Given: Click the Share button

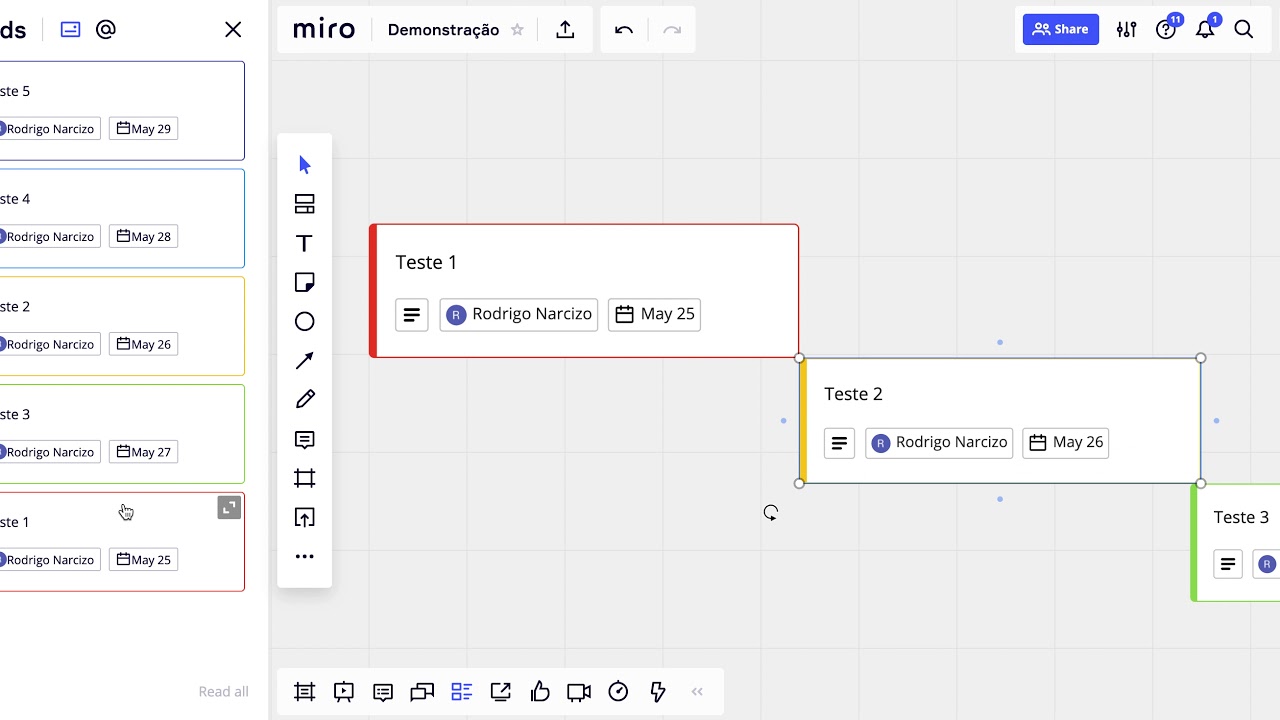Looking at the screenshot, I should (1061, 29).
